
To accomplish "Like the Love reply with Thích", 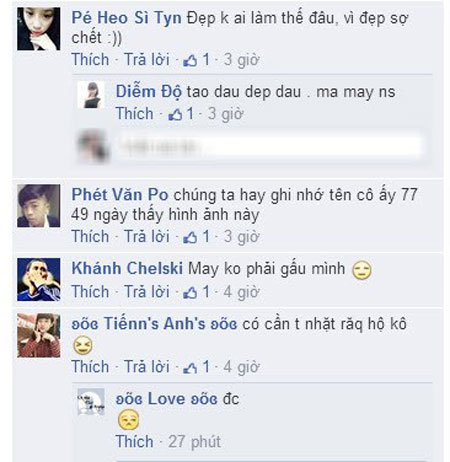I will coord(134,442).
